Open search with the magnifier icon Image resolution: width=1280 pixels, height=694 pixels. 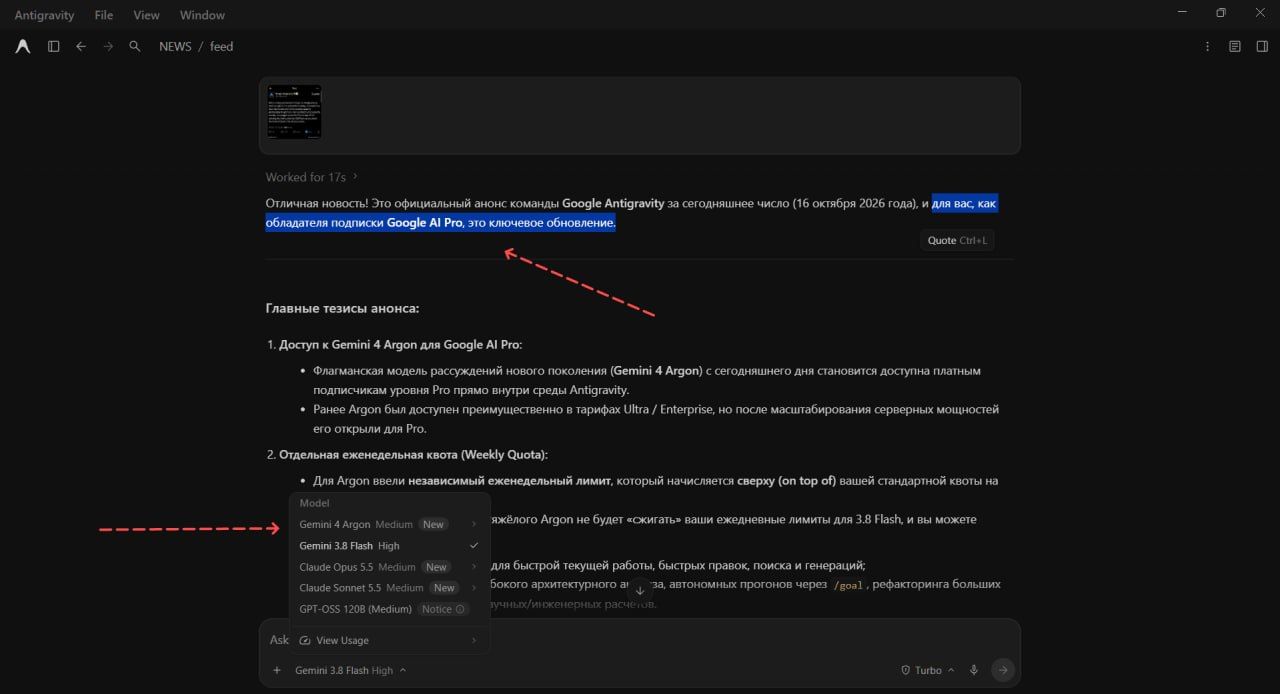(x=135, y=46)
